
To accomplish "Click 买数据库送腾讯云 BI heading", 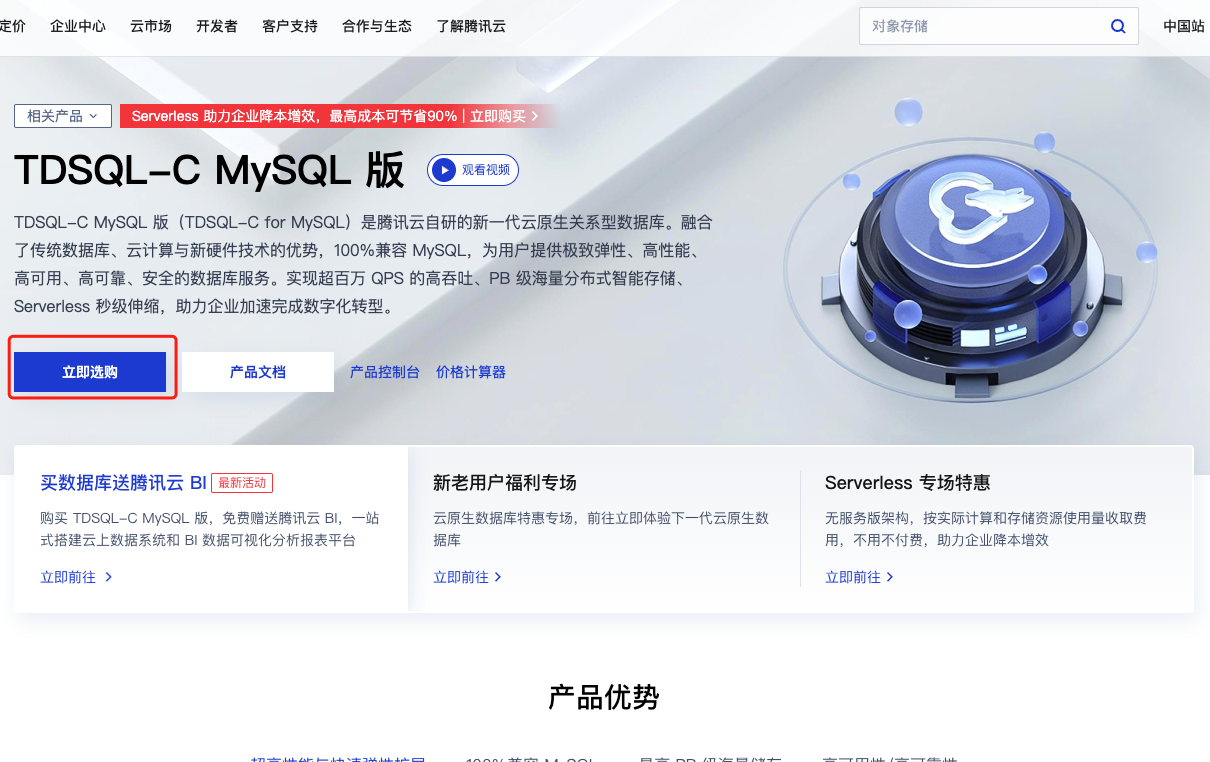I will pyautogui.click(x=123, y=482).
